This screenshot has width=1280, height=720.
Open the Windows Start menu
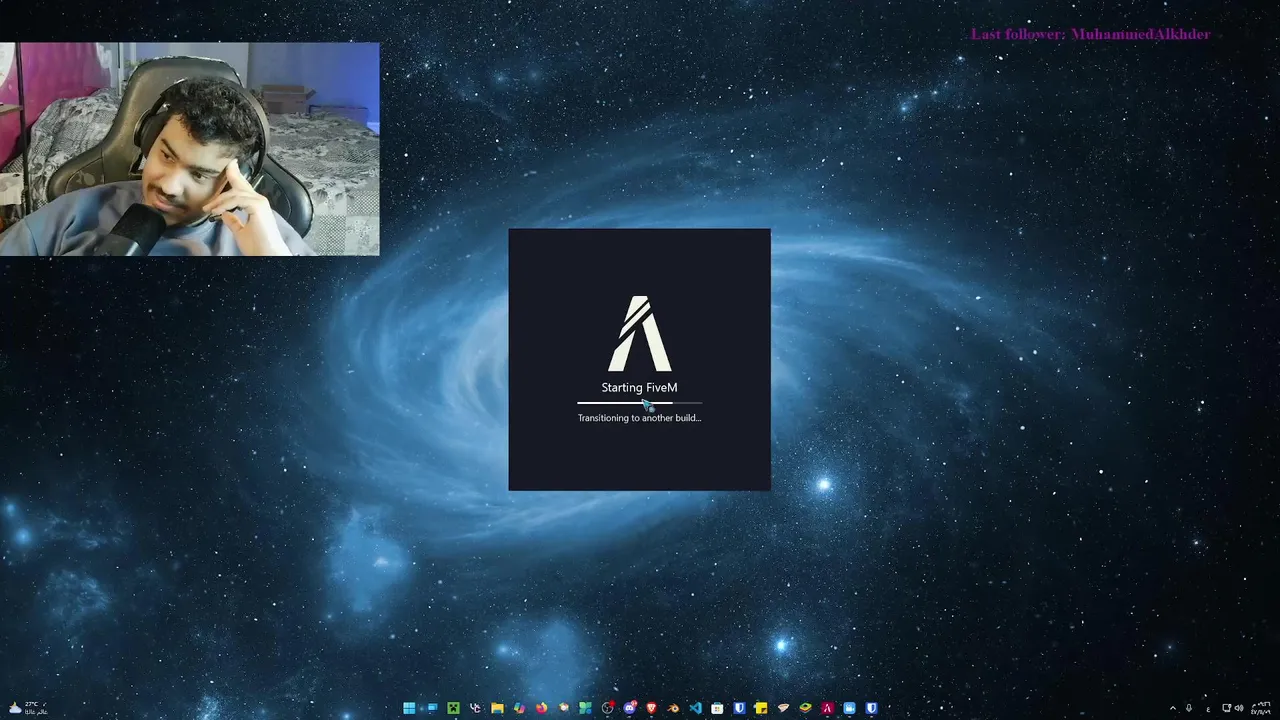pyautogui.click(x=409, y=708)
